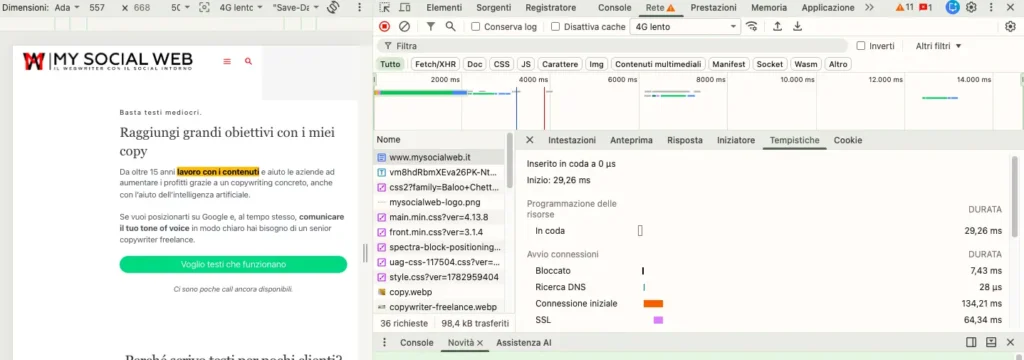The width and height of the screenshot is (1024, 360).
Task: Click Voglio testi che funzionano button
Action: point(233,265)
